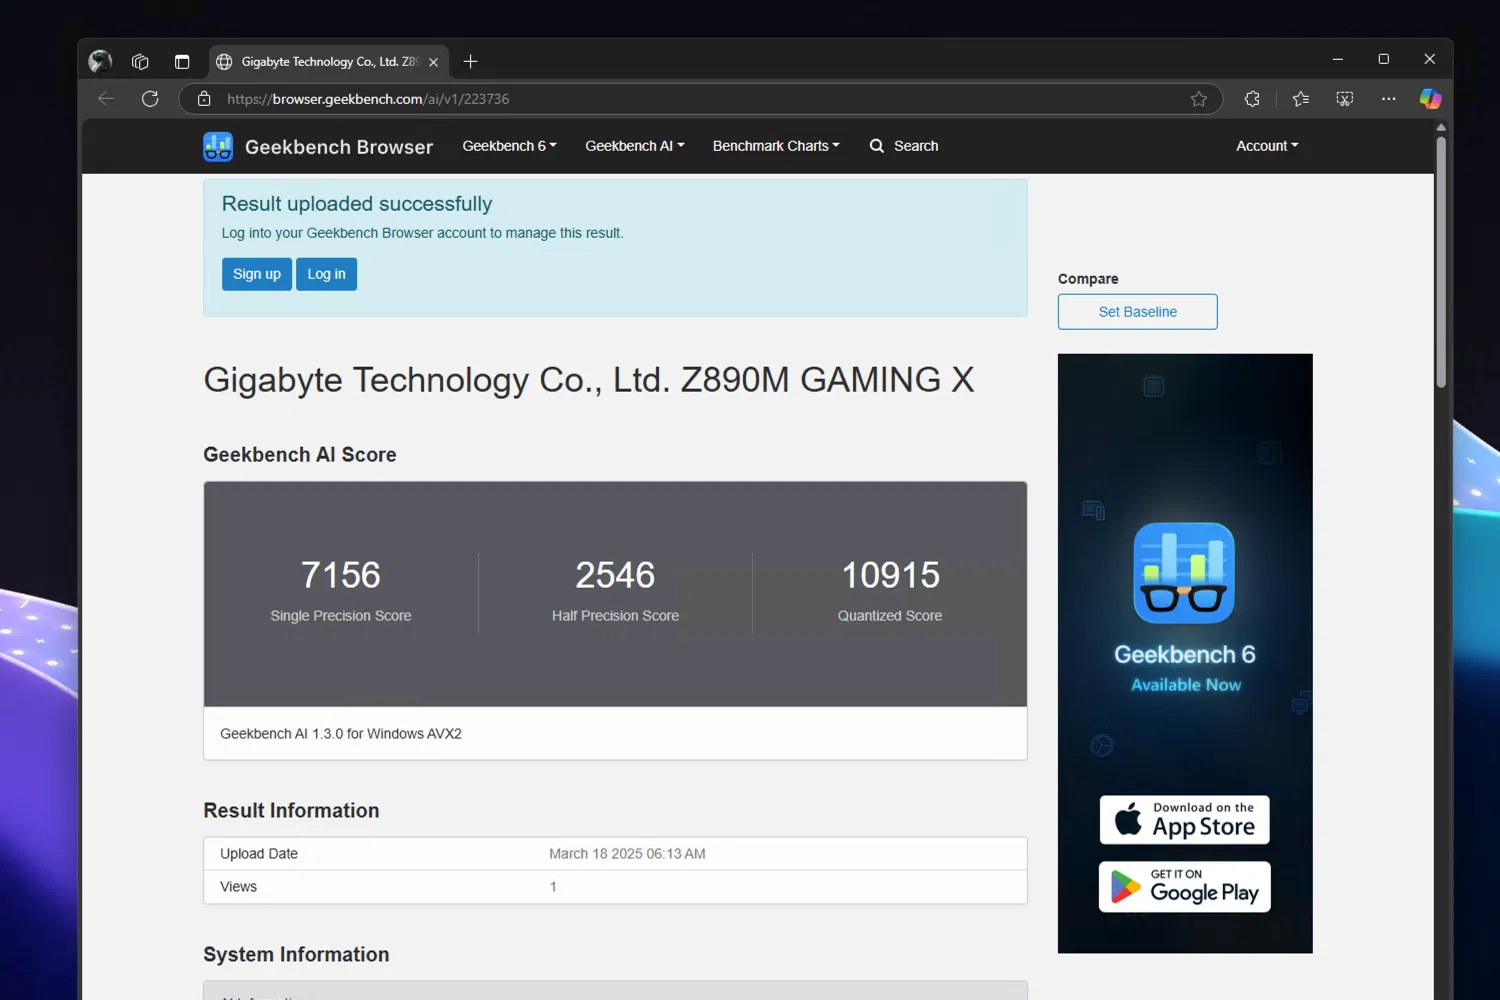1500x1000 pixels.
Task: Open the Favorites list icon
Action: 1300,98
